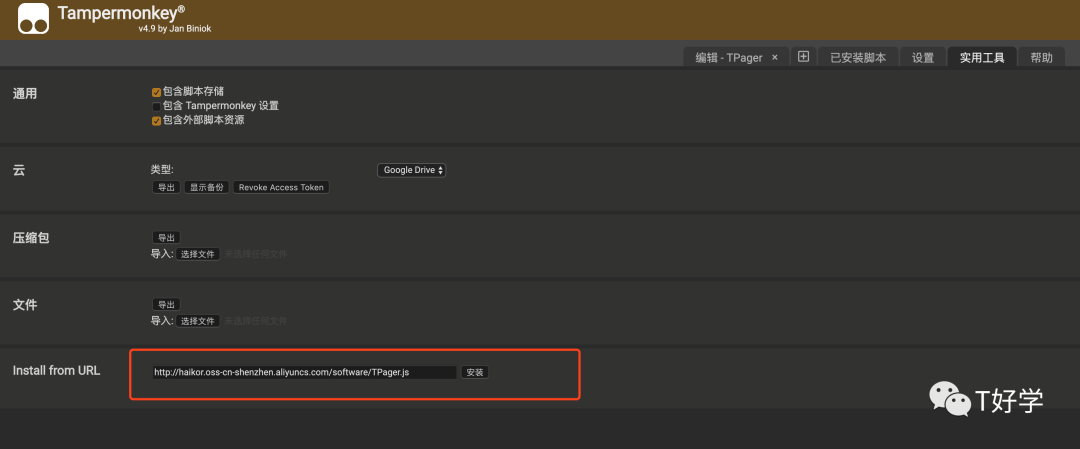Click the 通用 section label

(x=25, y=94)
